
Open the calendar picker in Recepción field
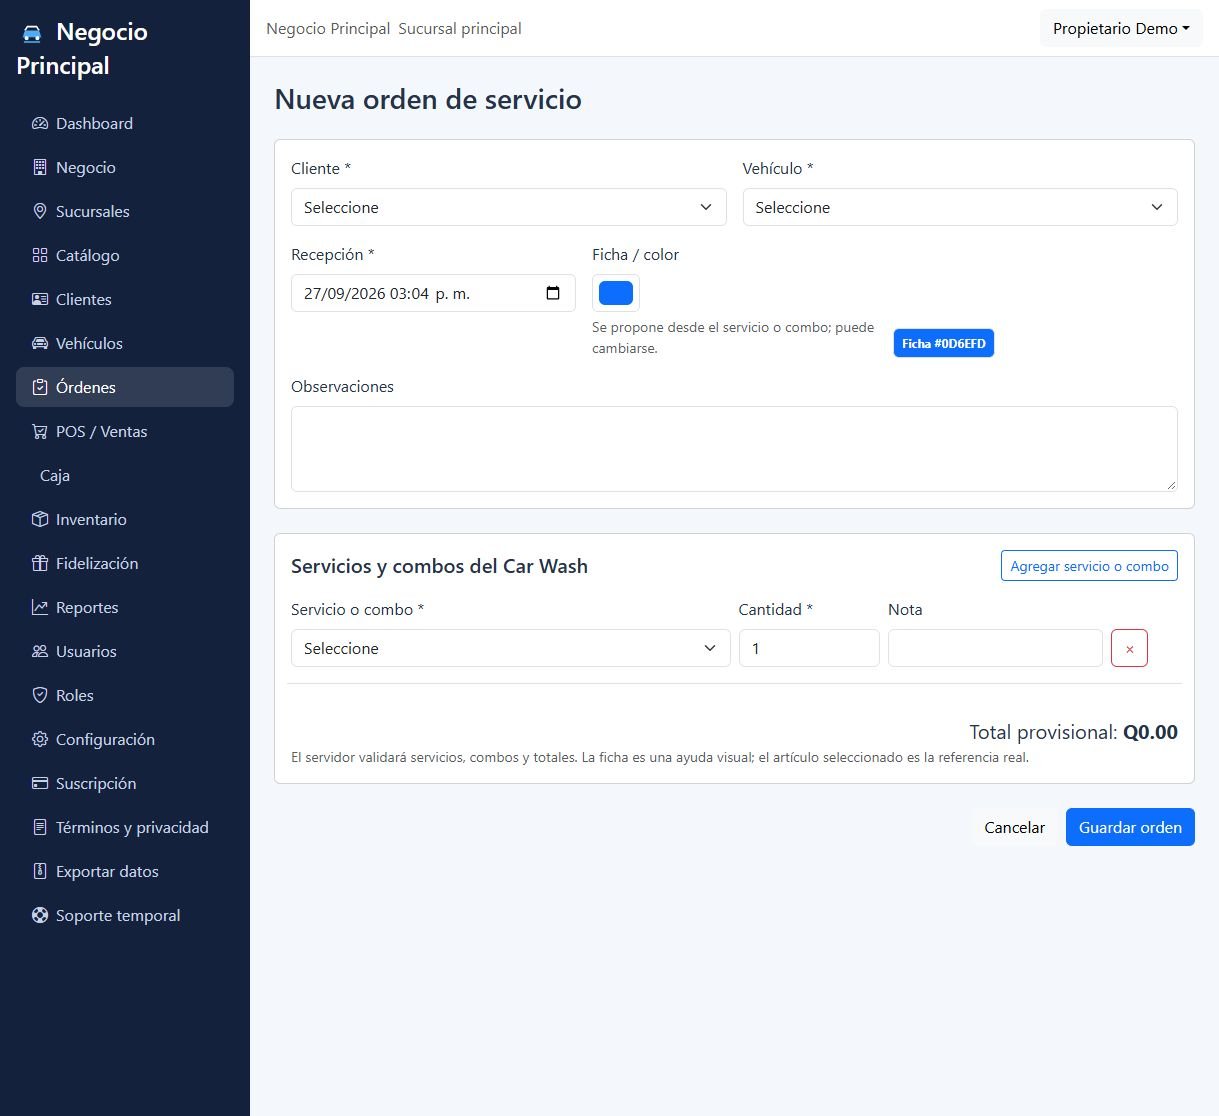pyautogui.click(x=553, y=293)
